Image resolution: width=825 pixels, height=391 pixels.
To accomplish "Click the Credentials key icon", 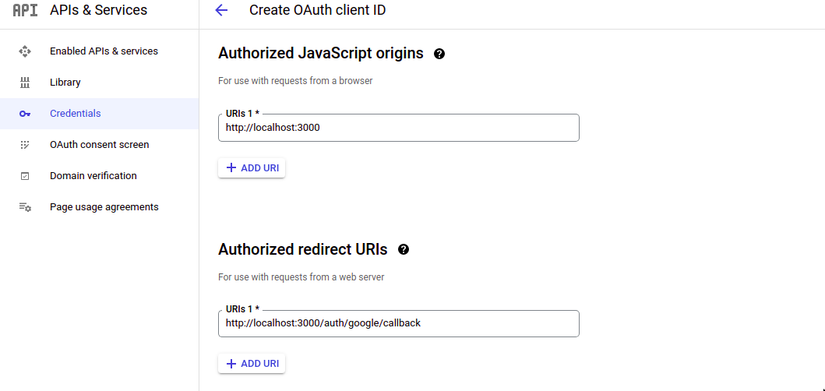I will coord(25,114).
